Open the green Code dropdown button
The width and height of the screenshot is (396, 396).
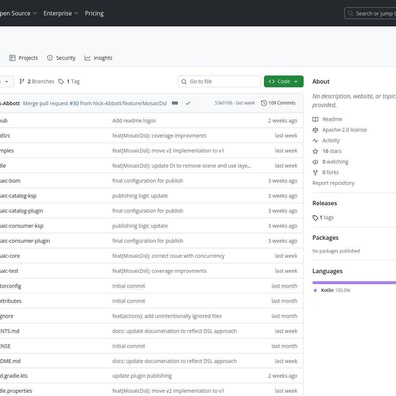[284, 81]
